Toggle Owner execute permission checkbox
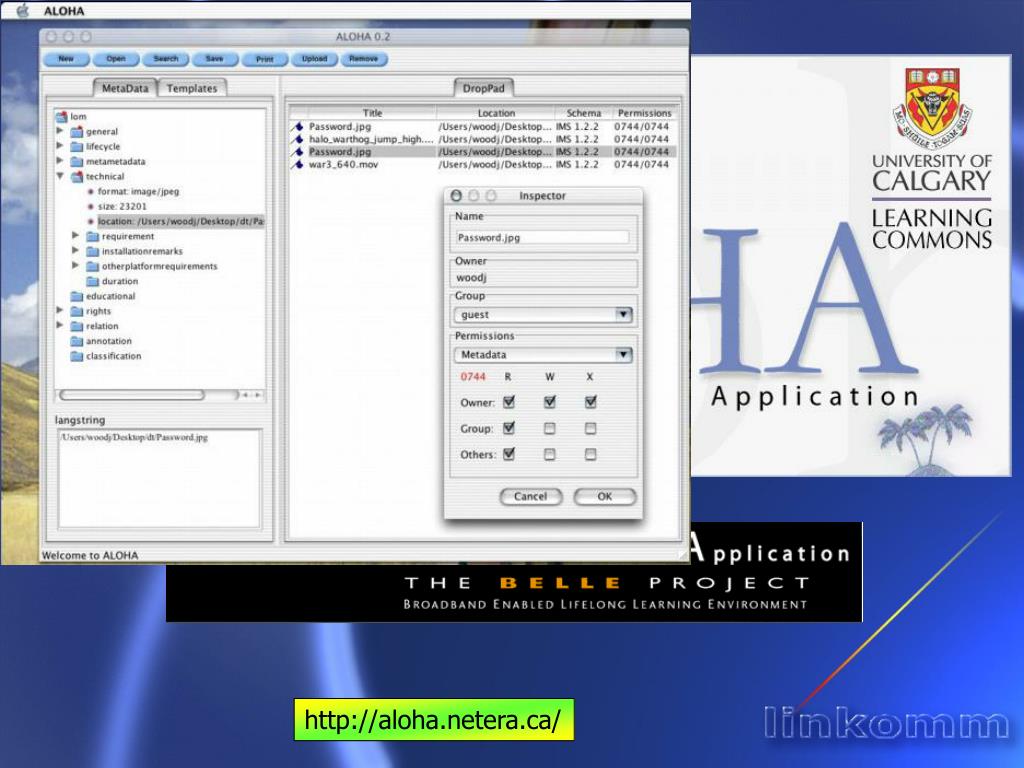Screen dimensions: 1024x768 [x=590, y=402]
